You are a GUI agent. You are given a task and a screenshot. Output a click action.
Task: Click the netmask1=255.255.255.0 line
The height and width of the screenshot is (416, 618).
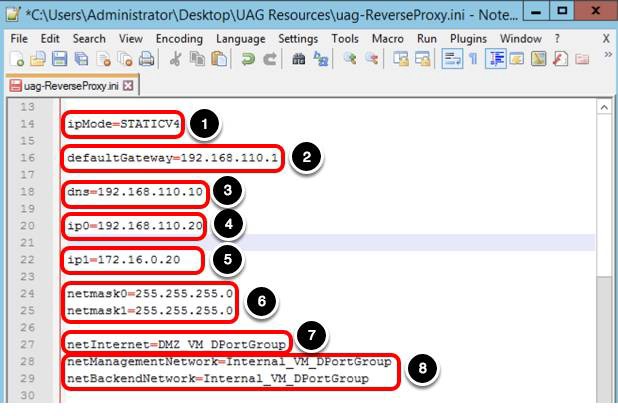click(x=150, y=311)
